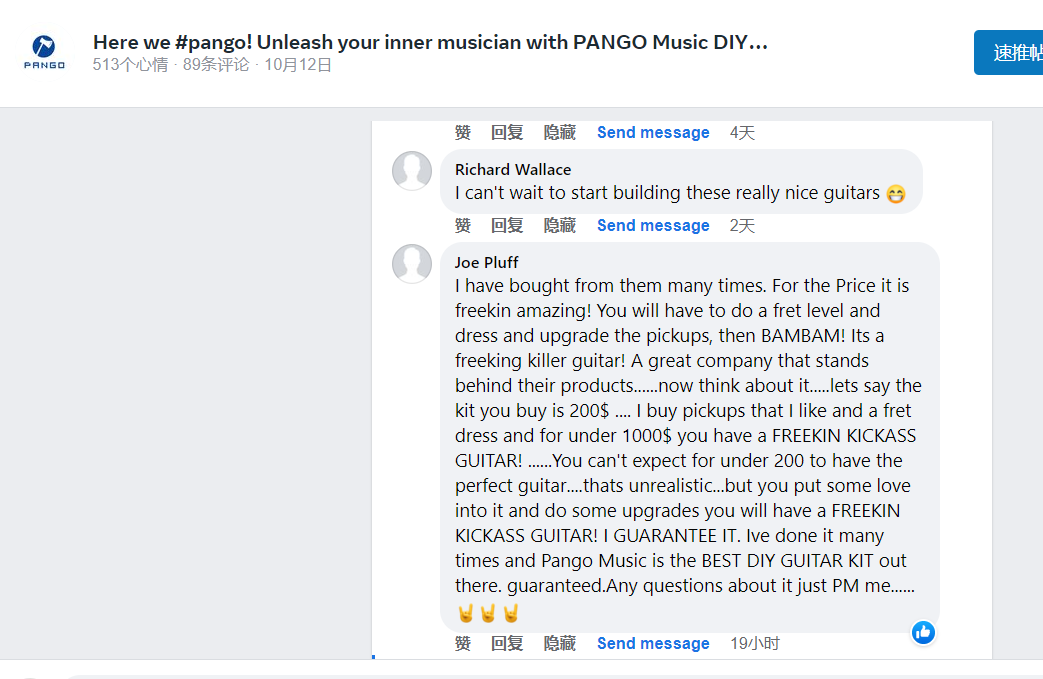Click Send message under Richard Wallace's comment
The height and width of the screenshot is (679, 1043).
pos(653,225)
